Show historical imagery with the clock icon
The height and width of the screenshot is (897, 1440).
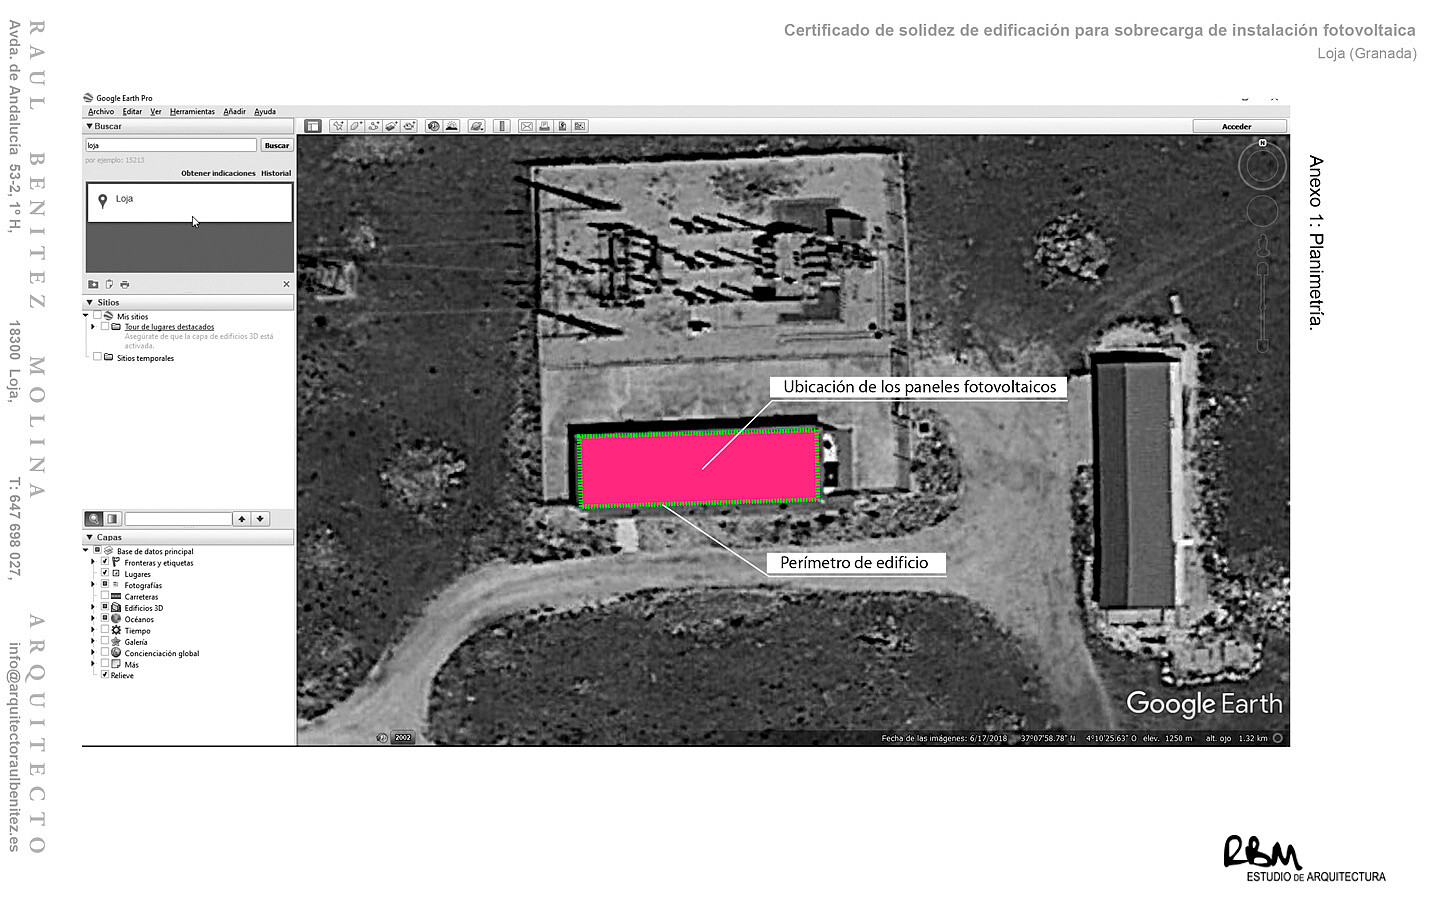click(433, 126)
